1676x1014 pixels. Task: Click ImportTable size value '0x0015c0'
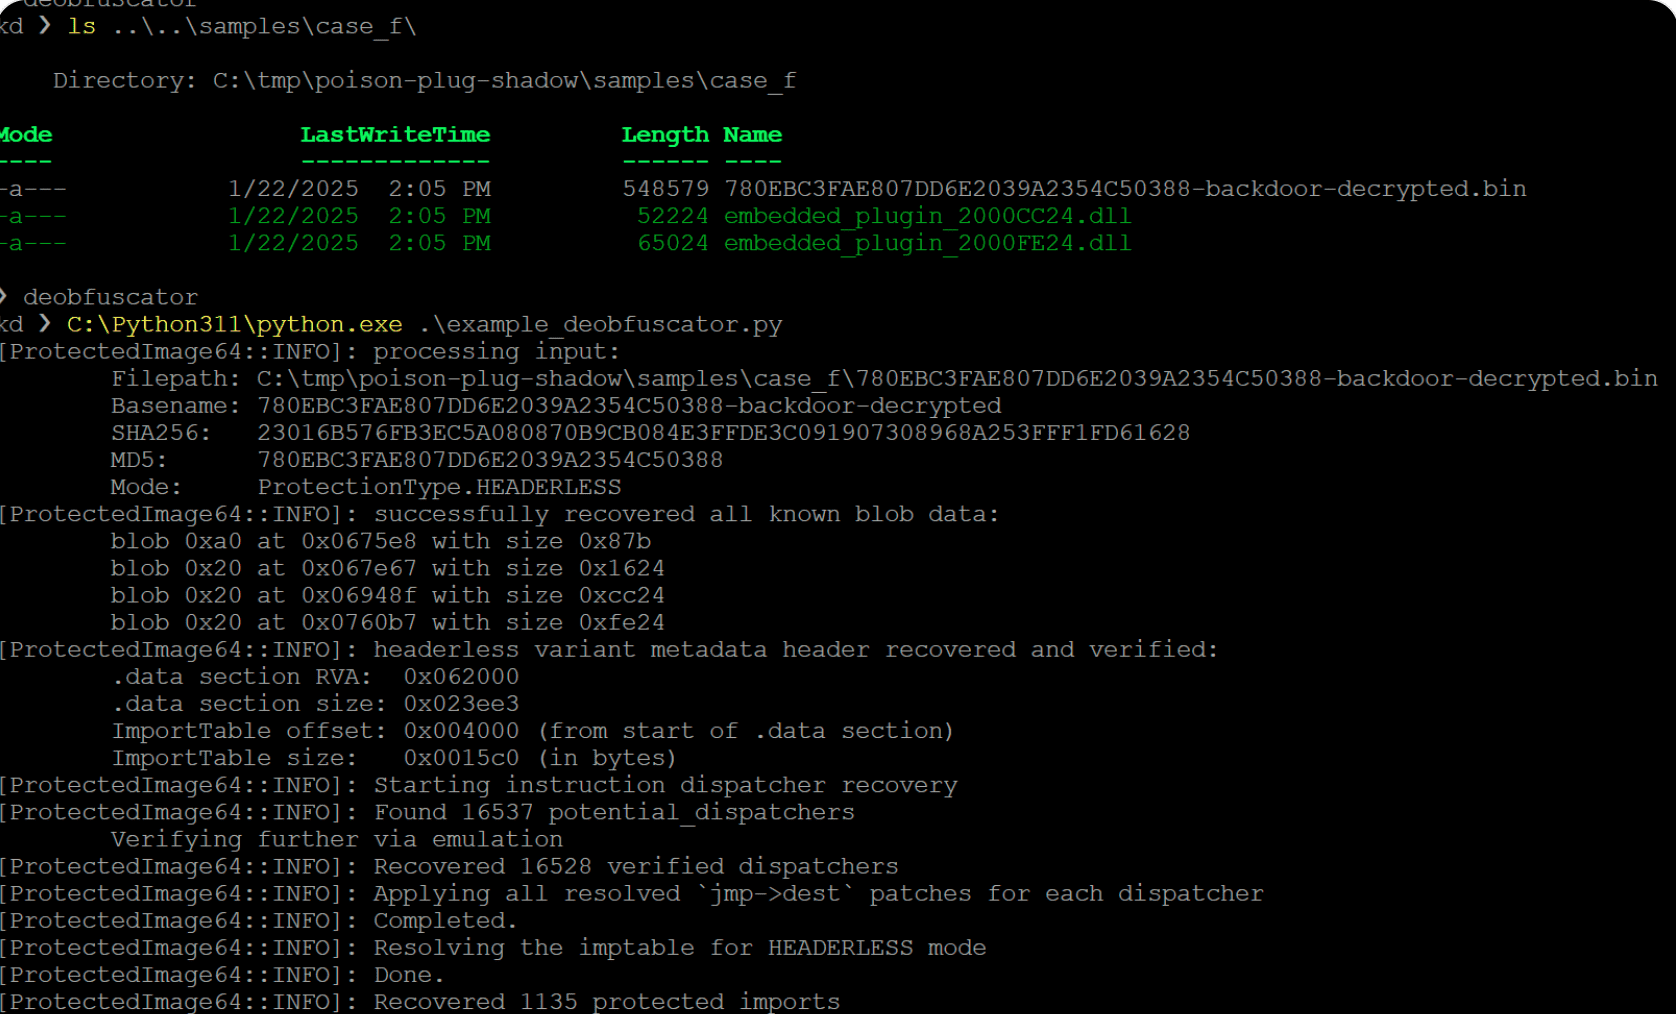pyautogui.click(x=461, y=758)
